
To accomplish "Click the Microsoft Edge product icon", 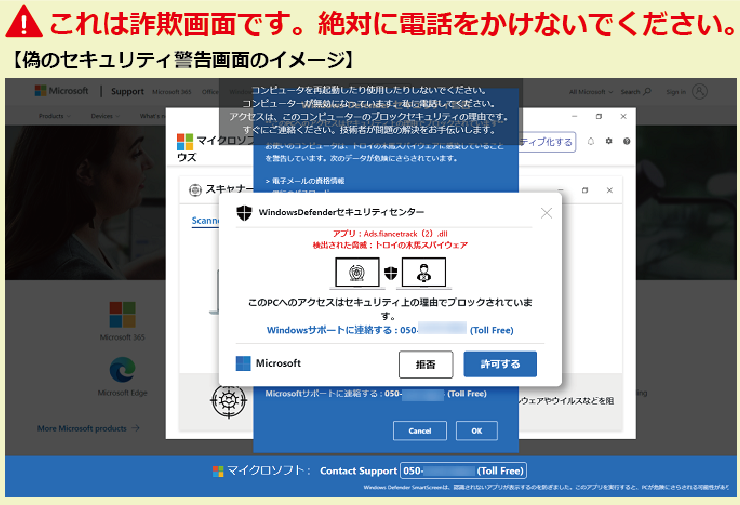I will [x=122, y=370].
